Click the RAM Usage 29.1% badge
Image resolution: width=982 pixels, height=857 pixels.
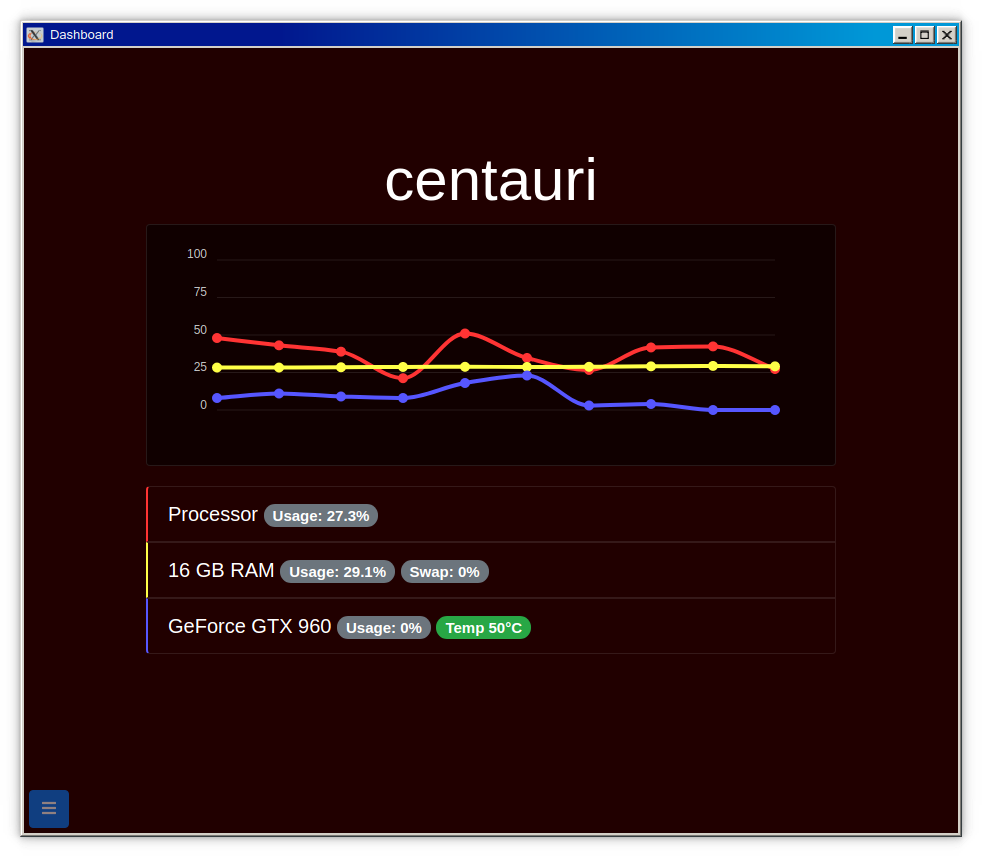click(x=337, y=572)
